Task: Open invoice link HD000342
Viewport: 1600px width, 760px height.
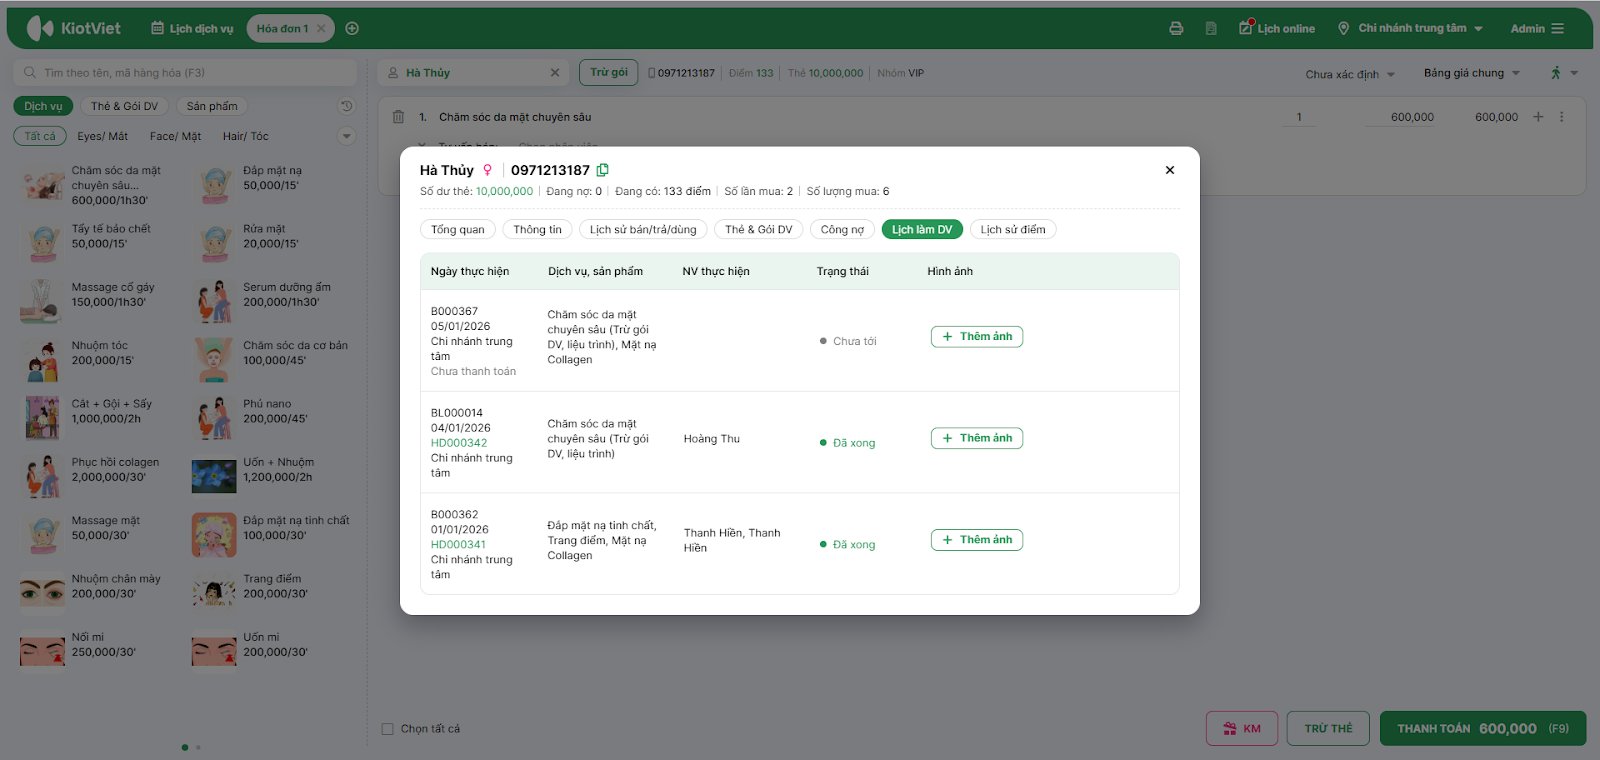Action: click(x=459, y=443)
